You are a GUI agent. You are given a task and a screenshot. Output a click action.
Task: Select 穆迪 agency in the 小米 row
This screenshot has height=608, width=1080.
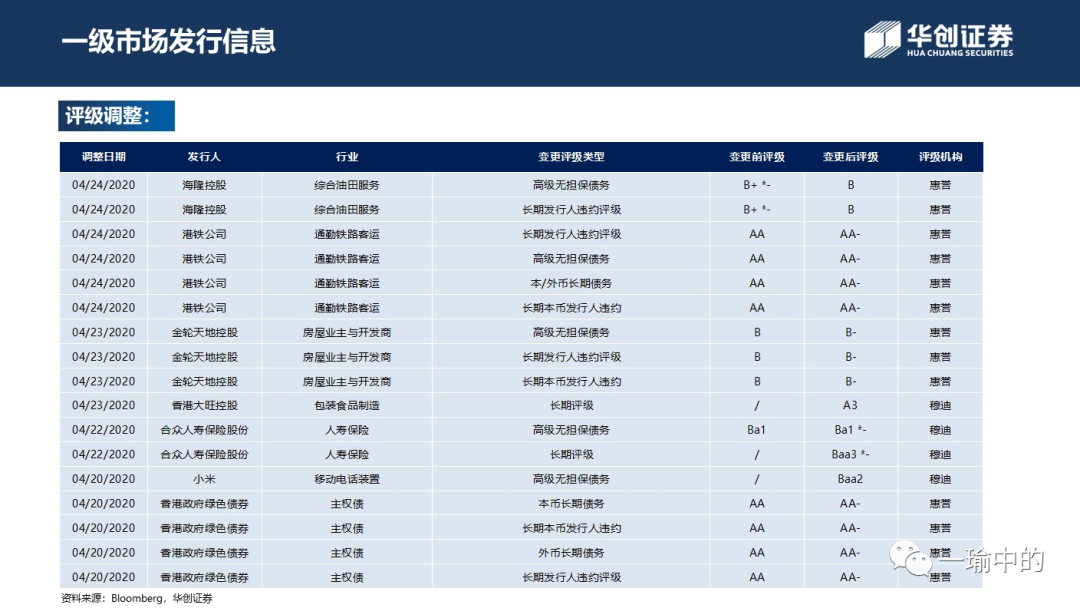pyautogui.click(x=940, y=479)
